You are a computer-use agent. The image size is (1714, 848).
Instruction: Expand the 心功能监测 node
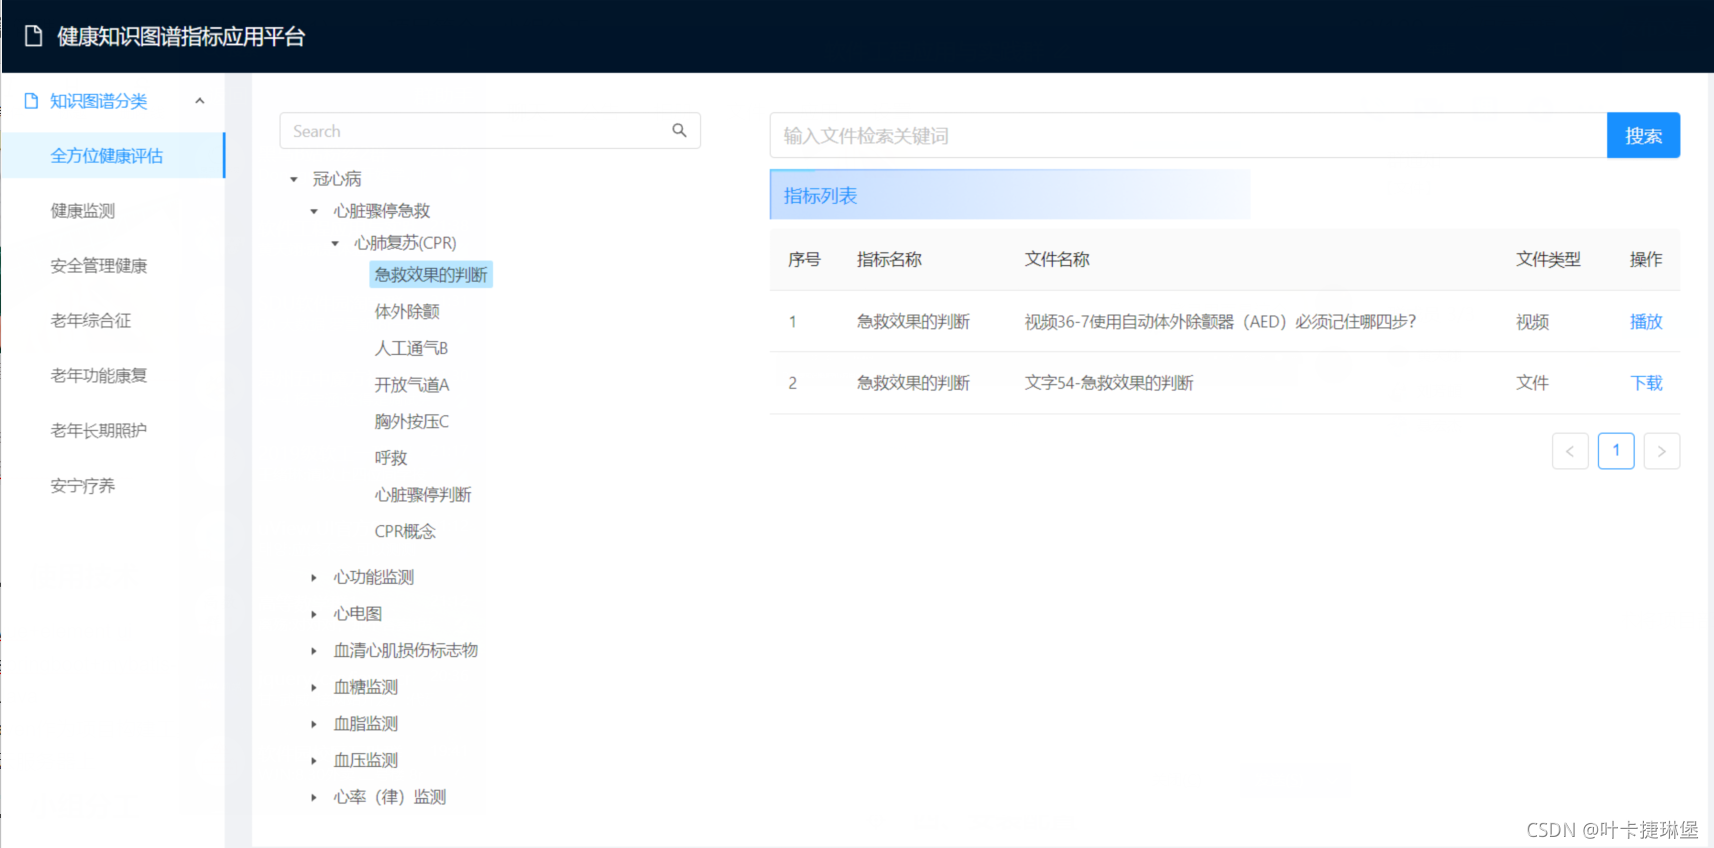tap(314, 578)
